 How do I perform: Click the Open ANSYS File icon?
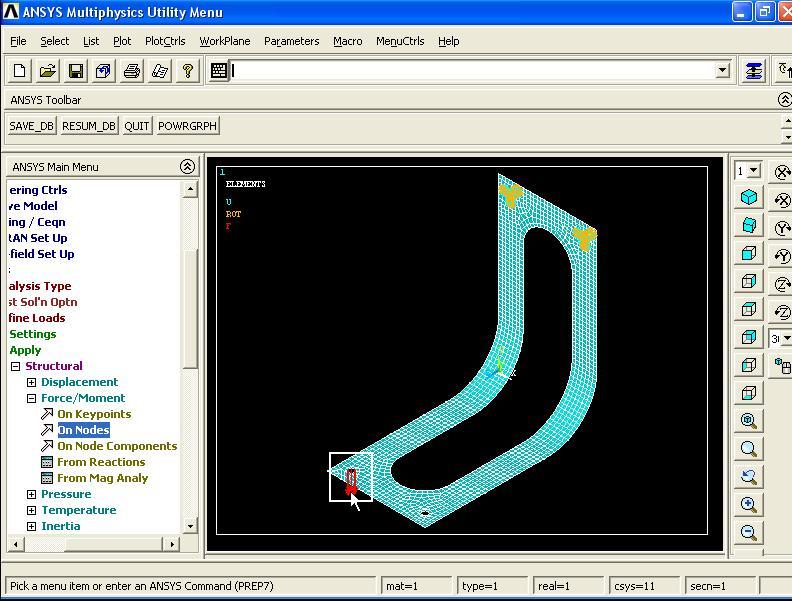[x=48, y=71]
